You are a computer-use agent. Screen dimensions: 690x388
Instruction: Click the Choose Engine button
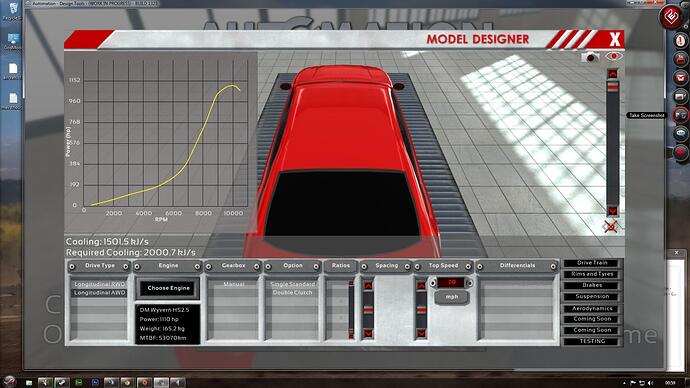[x=168, y=288]
